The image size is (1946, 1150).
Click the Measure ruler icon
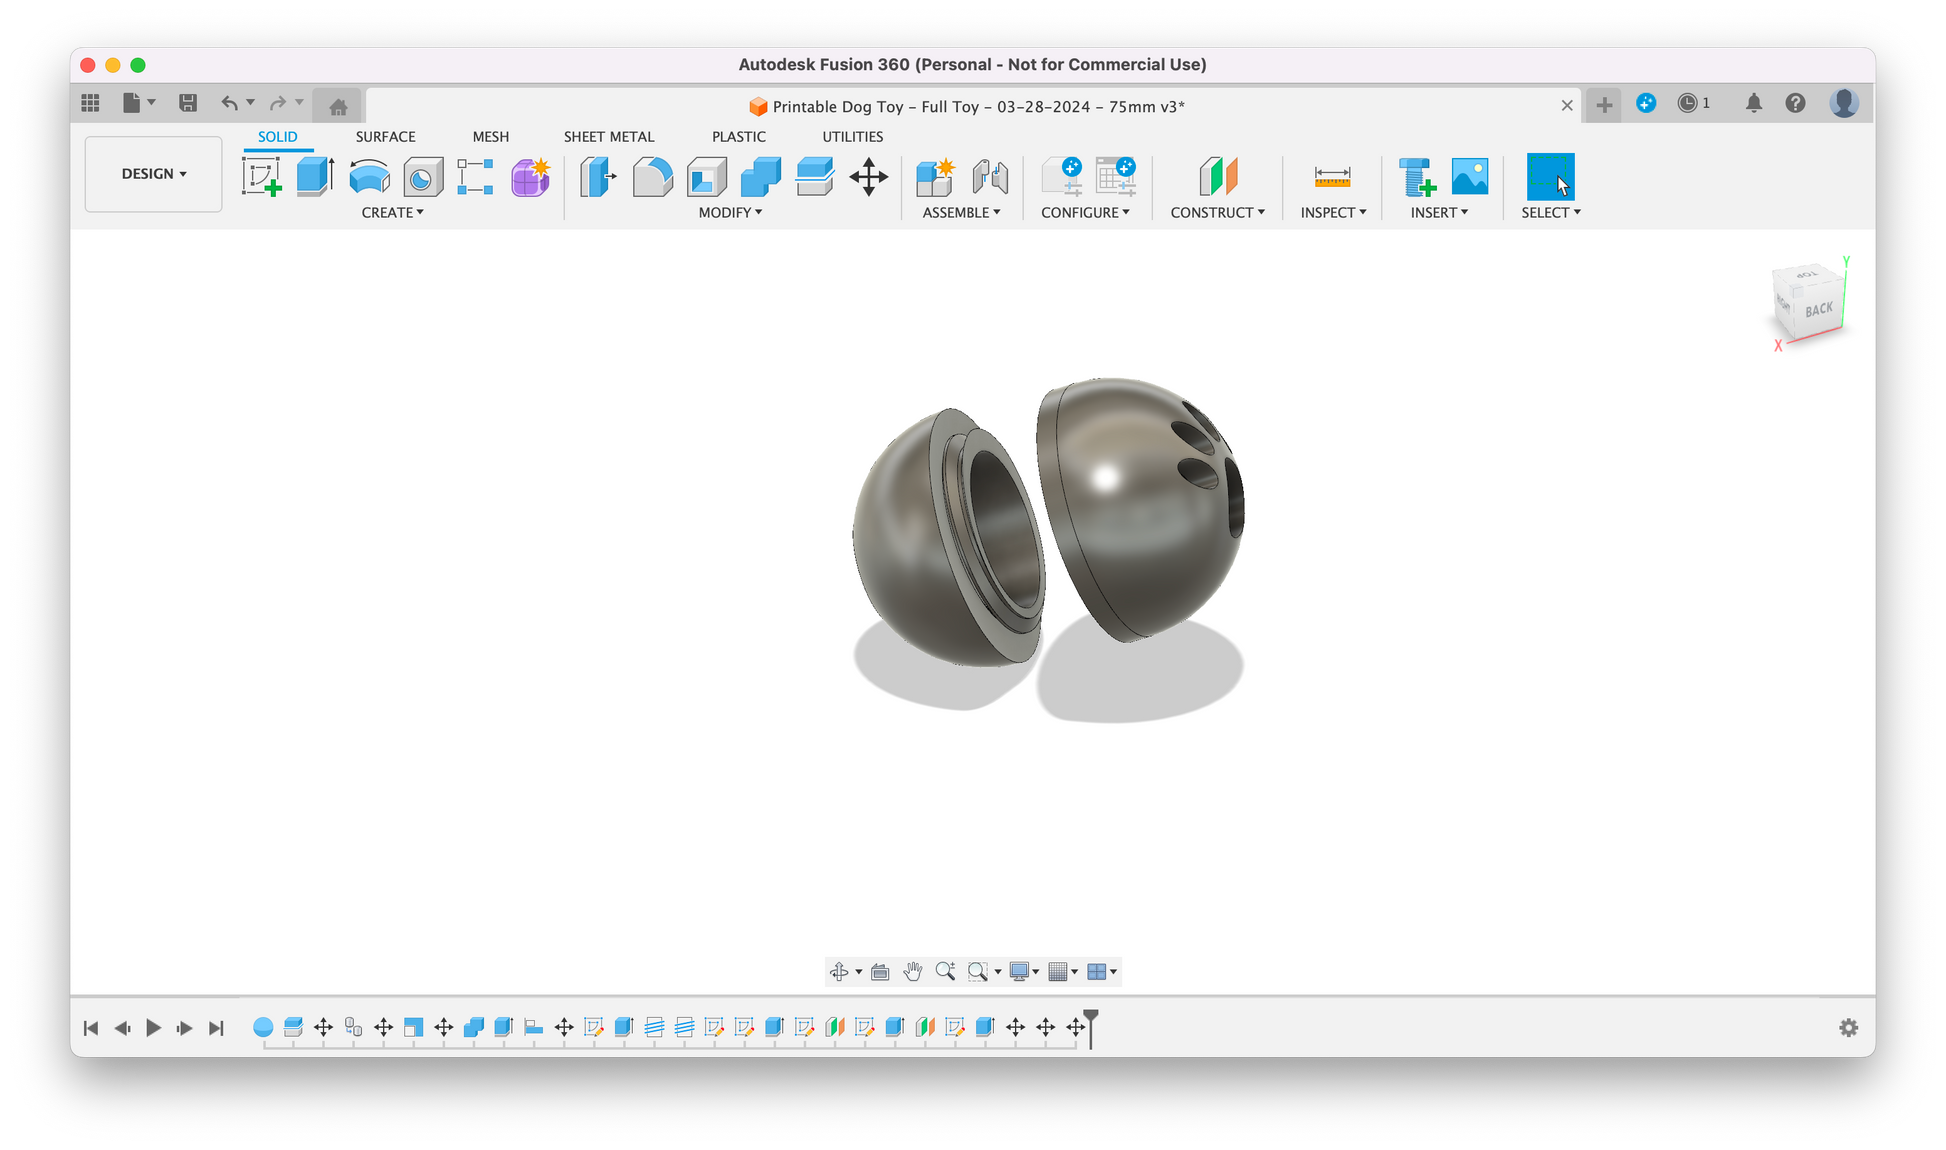click(x=1332, y=177)
